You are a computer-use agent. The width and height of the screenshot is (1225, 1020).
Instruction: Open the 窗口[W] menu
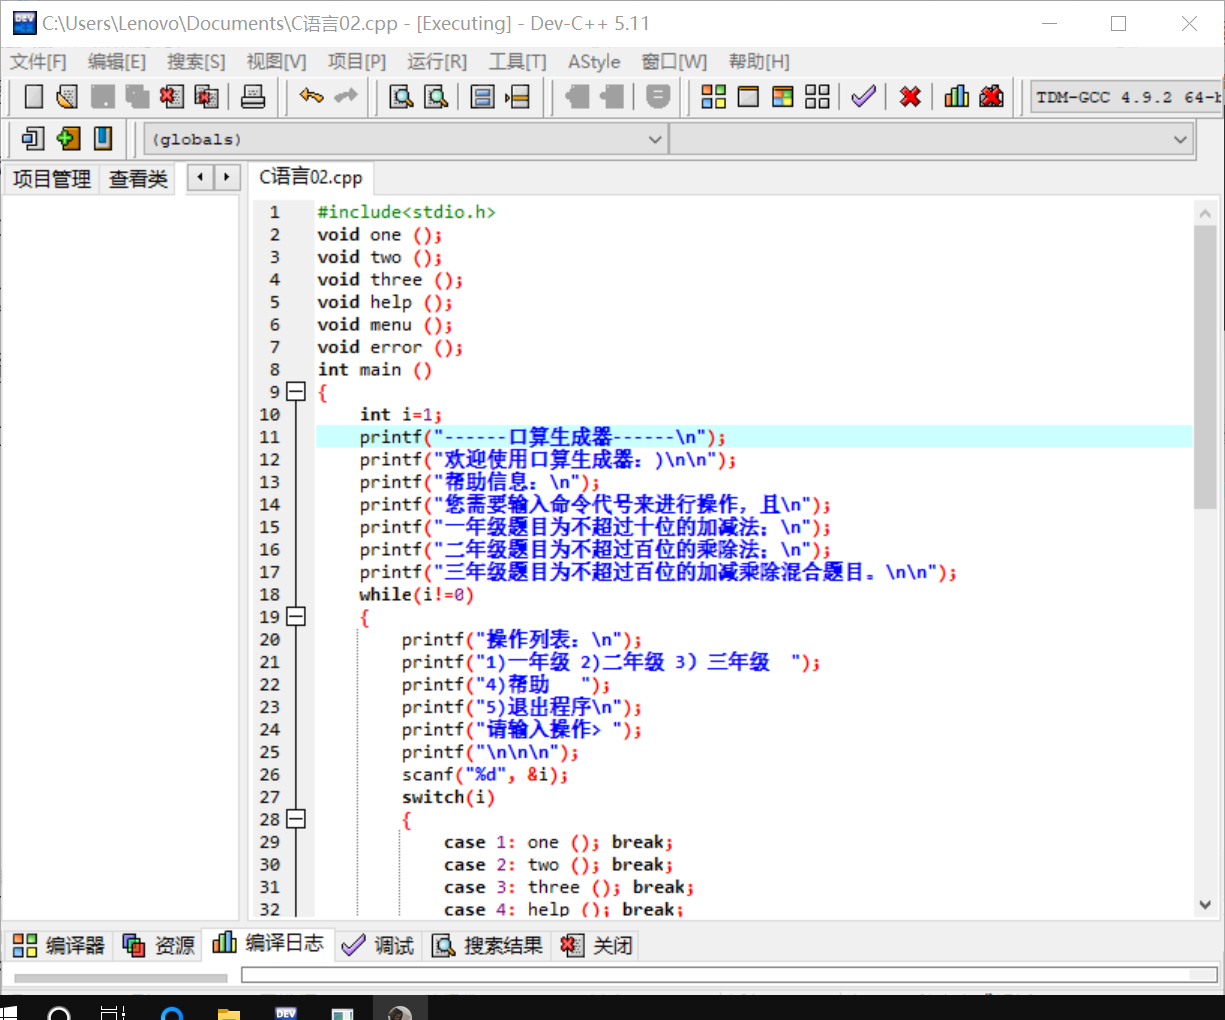point(674,62)
